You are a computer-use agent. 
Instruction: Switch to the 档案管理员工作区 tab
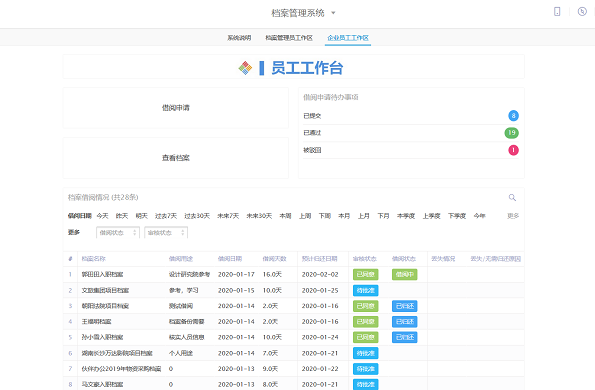click(289, 38)
